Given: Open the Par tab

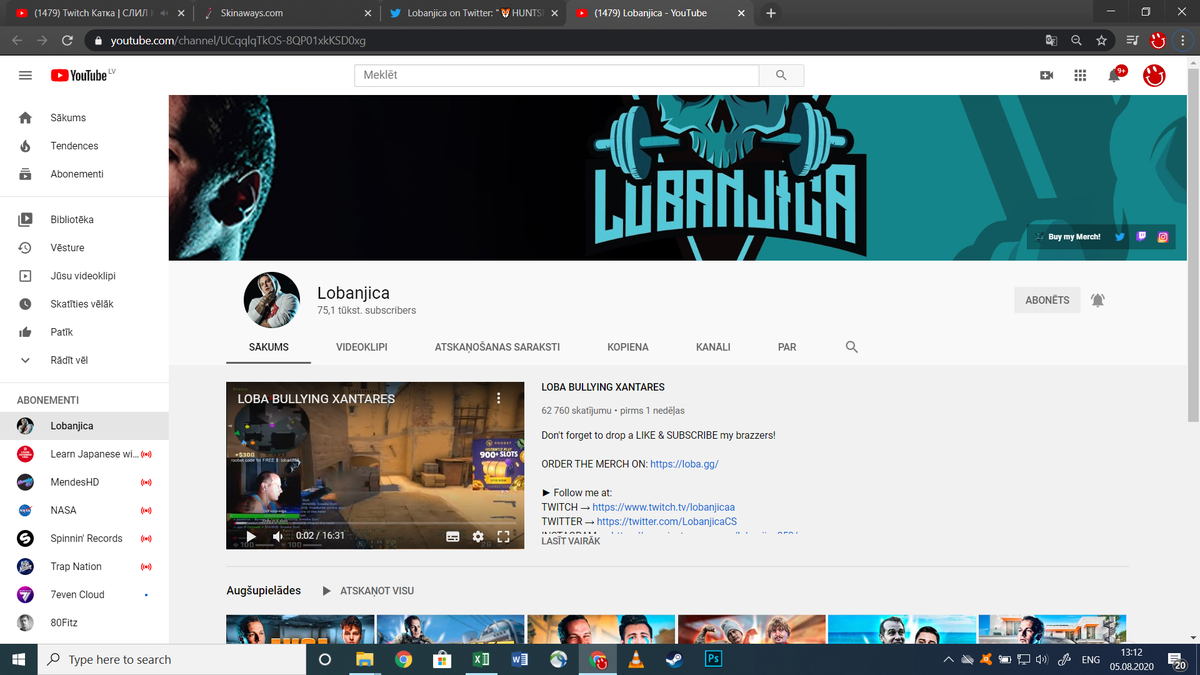Looking at the screenshot, I should (787, 347).
